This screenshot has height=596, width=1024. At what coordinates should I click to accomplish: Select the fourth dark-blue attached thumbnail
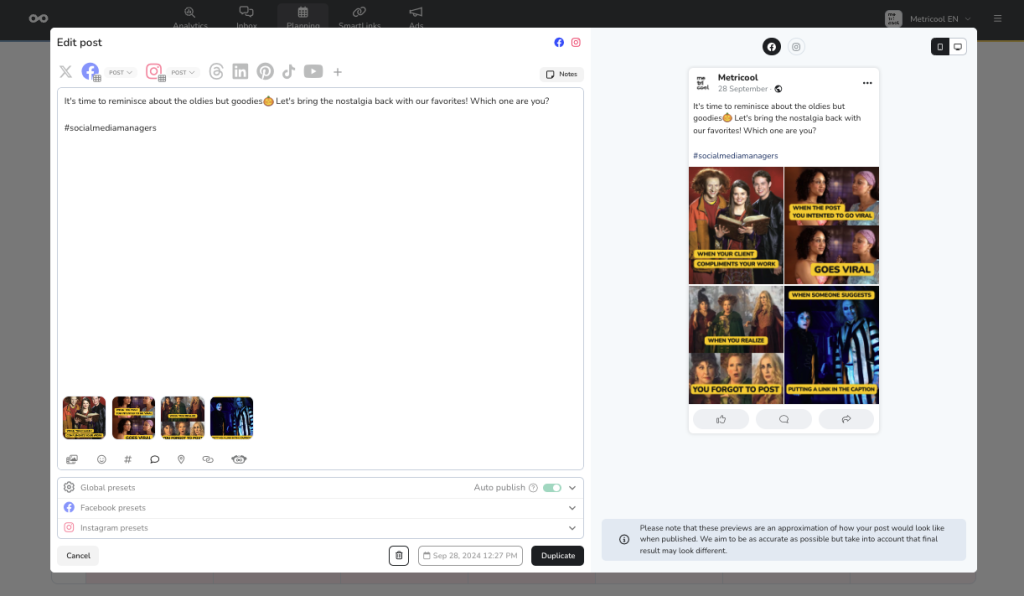(x=232, y=418)
